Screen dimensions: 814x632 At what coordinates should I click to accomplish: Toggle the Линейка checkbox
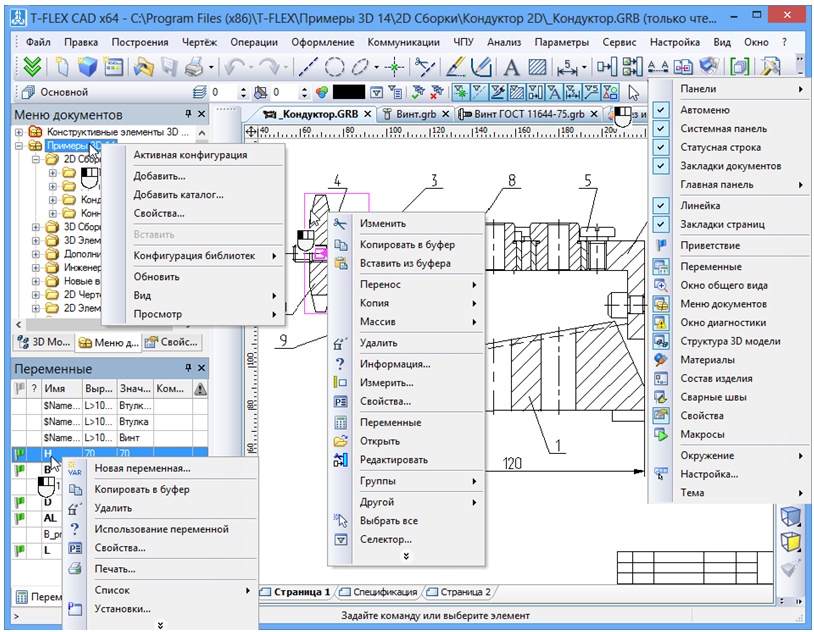[660, 206]
